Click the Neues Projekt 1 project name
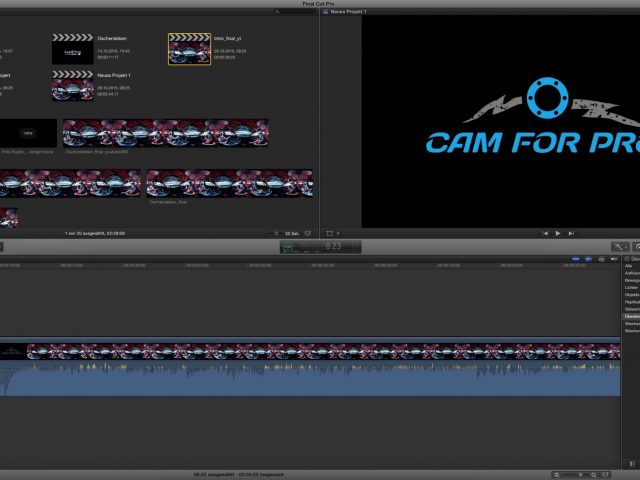This screenshot has height=480, width=640. [x=114, y=75]
